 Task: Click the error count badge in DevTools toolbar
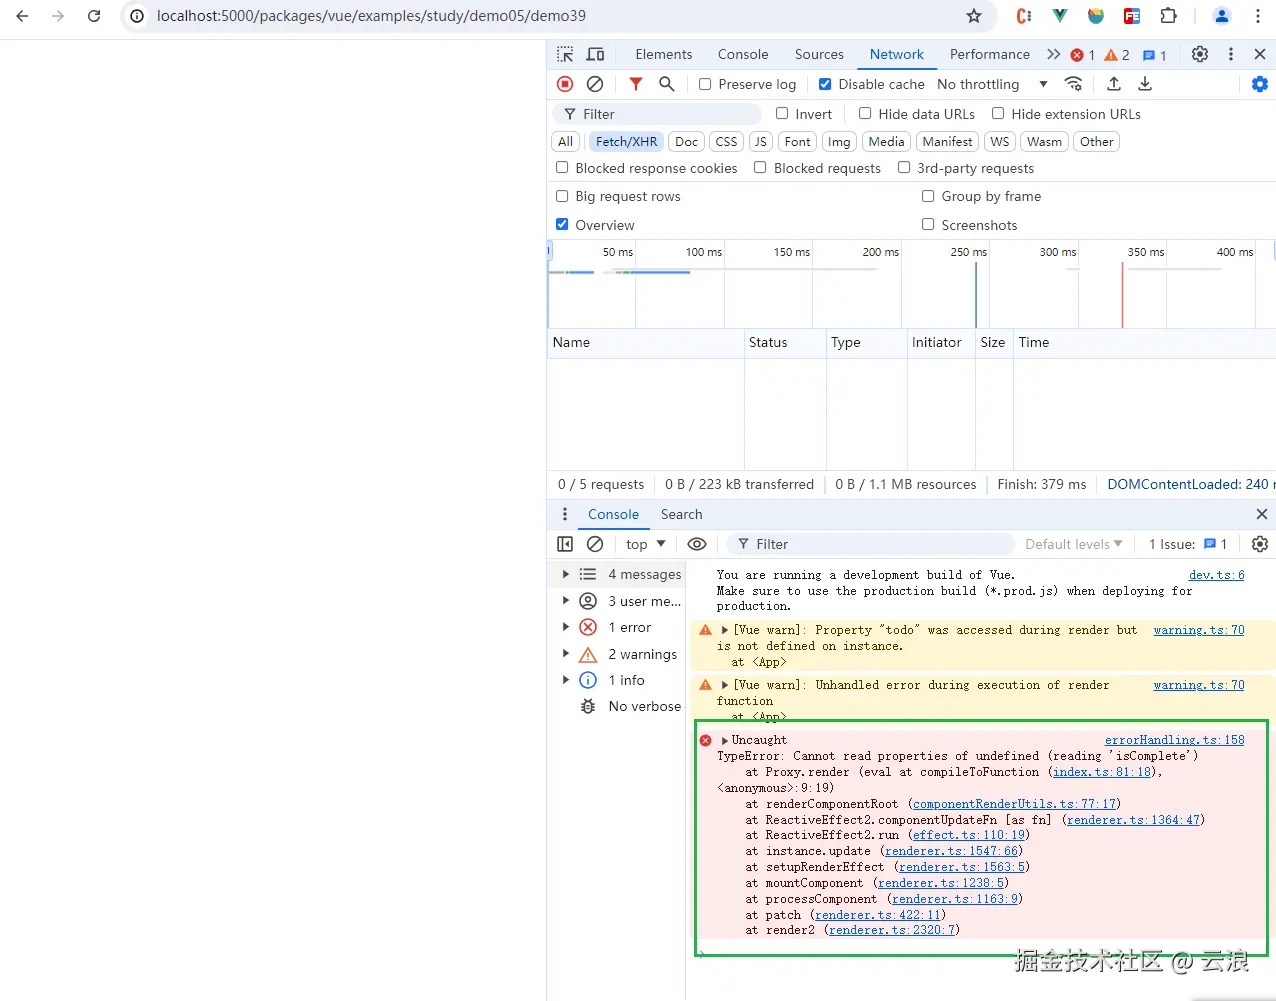pos(1083,55)
